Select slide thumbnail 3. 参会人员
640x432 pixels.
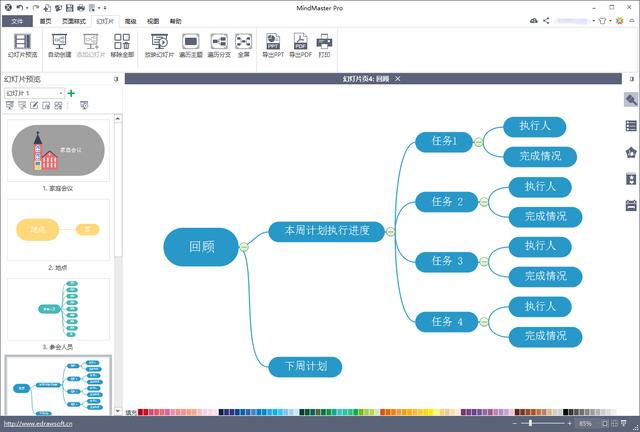pos(58,309)
